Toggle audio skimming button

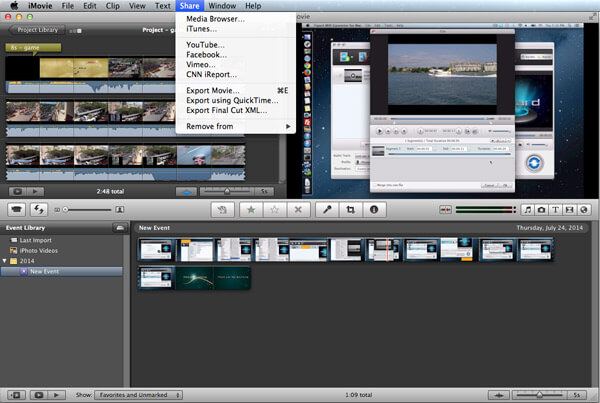pos(445,210)
